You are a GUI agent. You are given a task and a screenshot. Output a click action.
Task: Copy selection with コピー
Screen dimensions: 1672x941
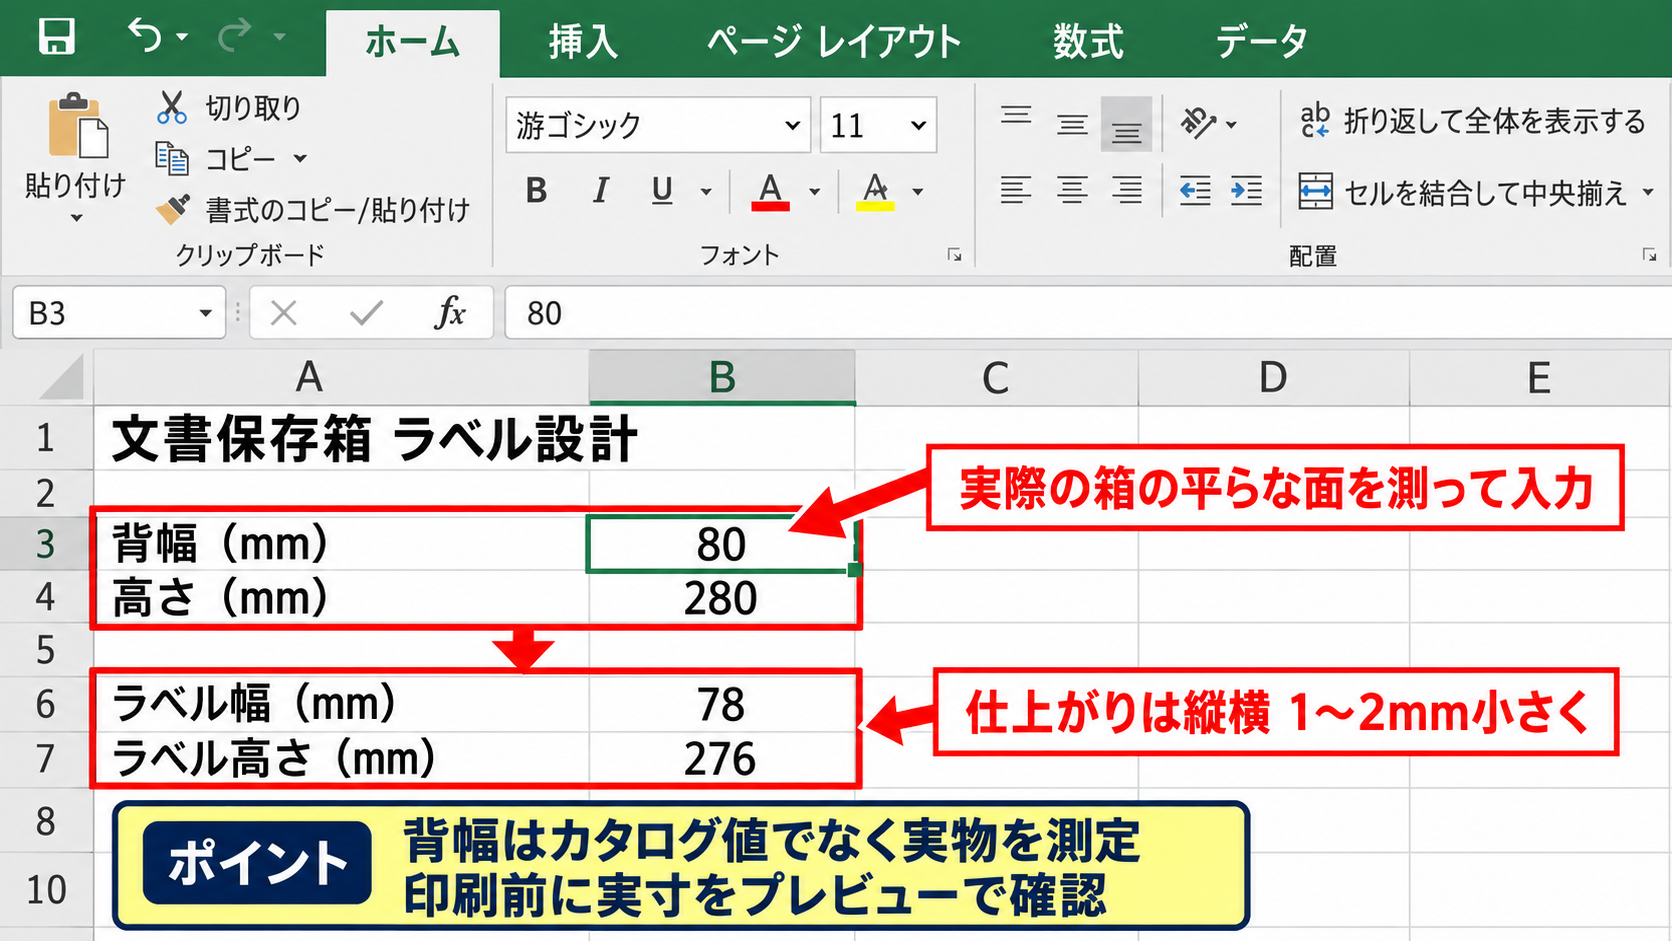[x=216, y=159]
